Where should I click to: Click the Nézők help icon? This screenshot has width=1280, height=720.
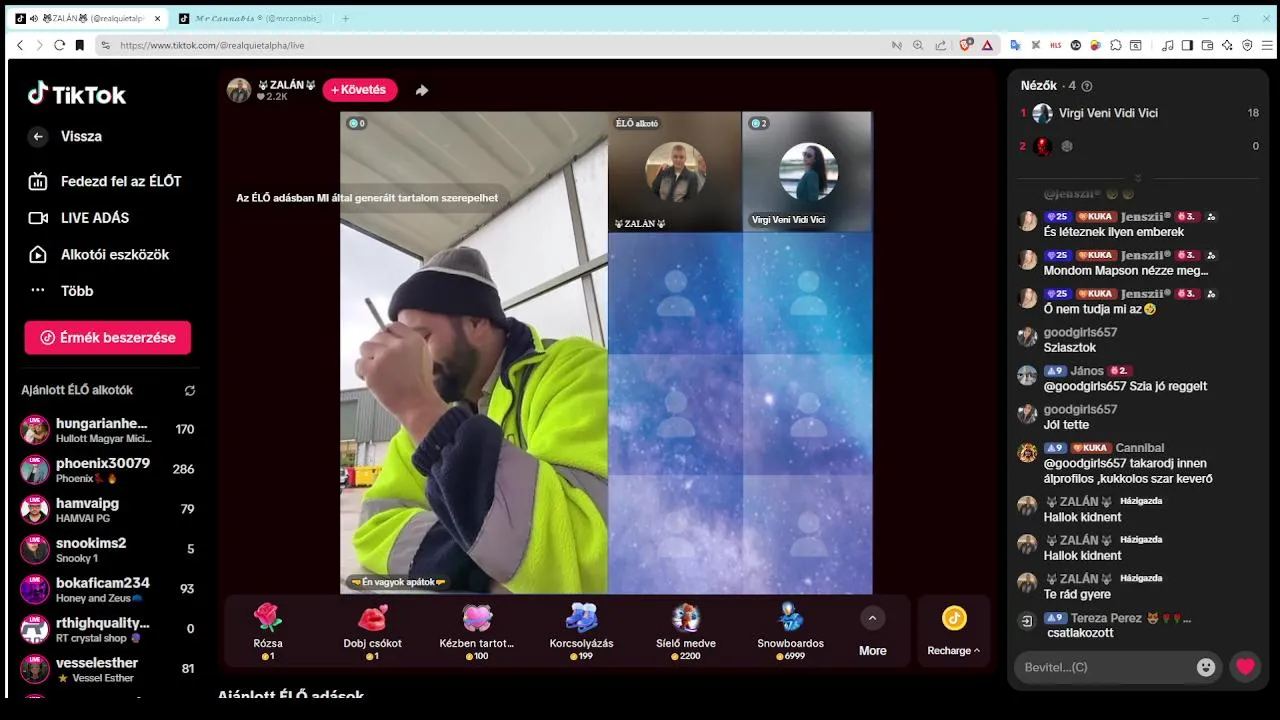click(1087, 86)
